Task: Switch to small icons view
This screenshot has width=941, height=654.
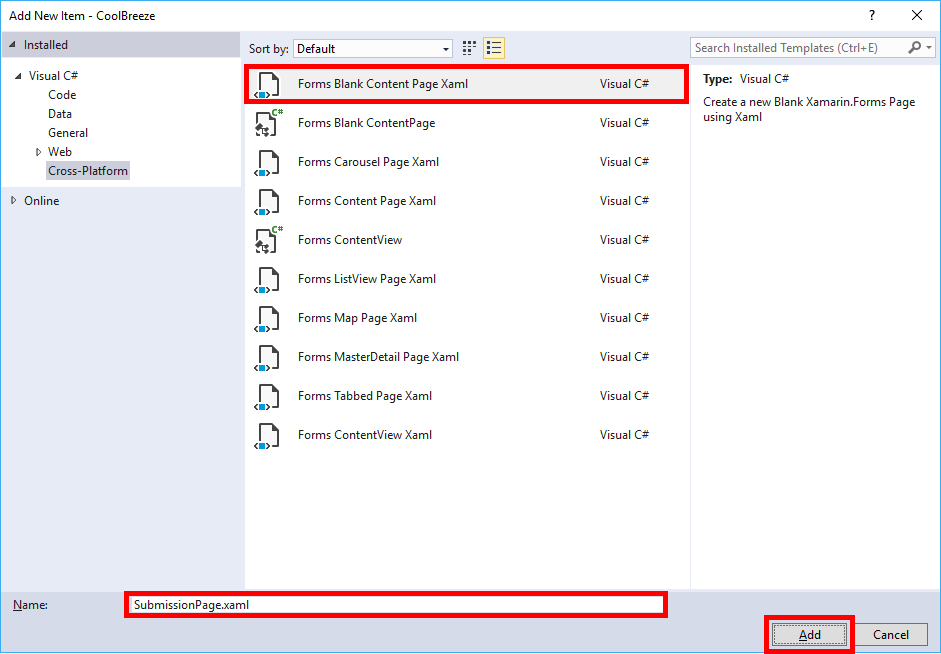Action: 470,48
